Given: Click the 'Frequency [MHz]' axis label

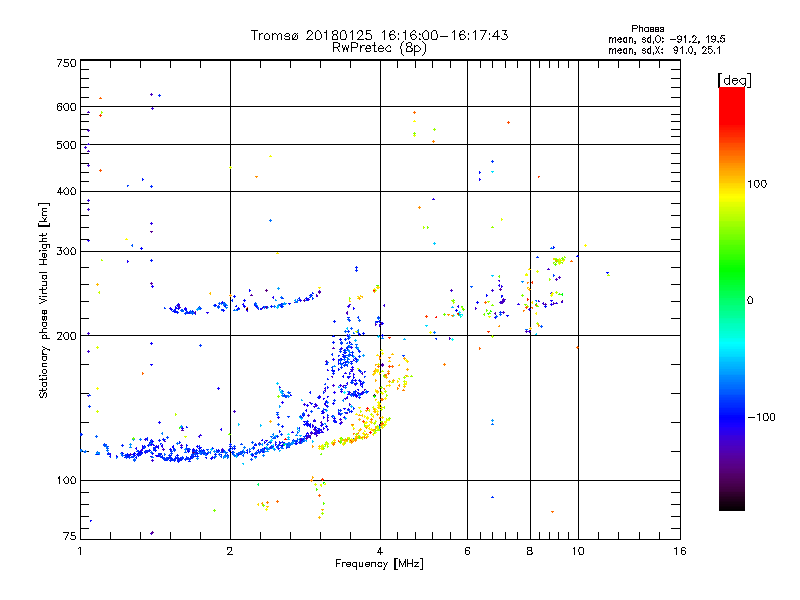Looking at the screenshot, I should (379, 564).
